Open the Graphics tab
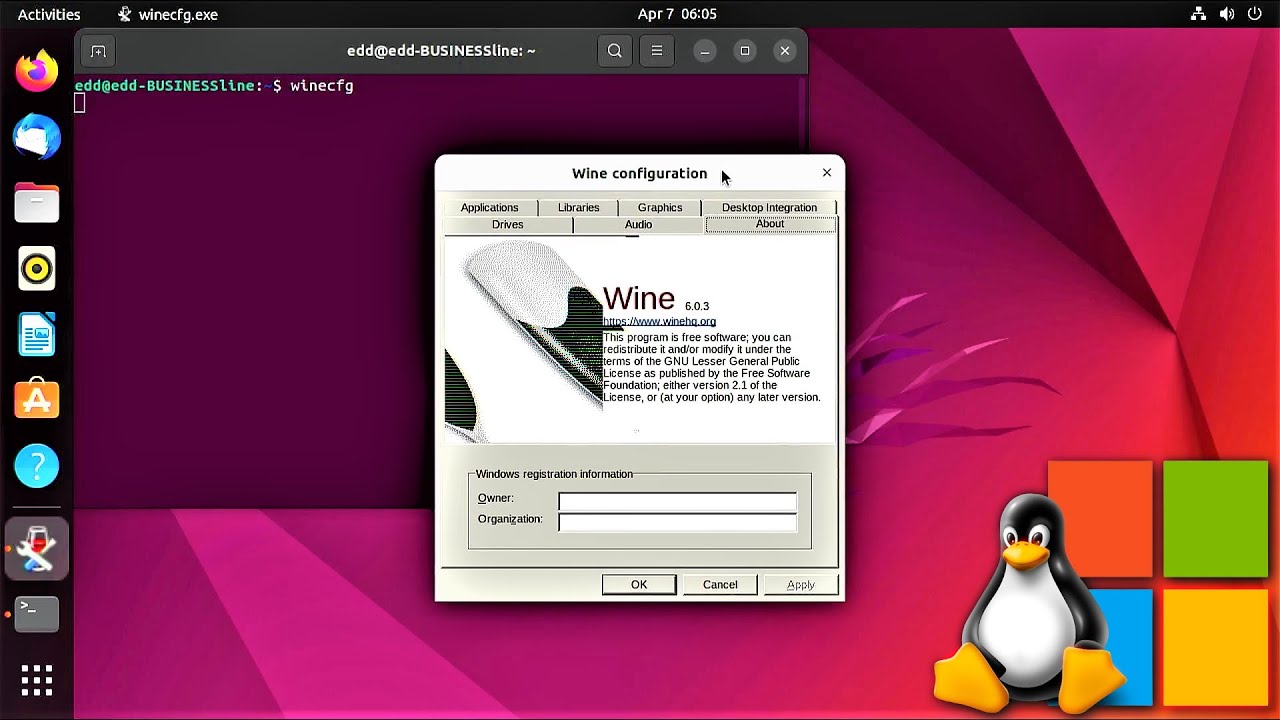Image resolution: width=1280 pixels, height=720 pixels. click(660, 207)
